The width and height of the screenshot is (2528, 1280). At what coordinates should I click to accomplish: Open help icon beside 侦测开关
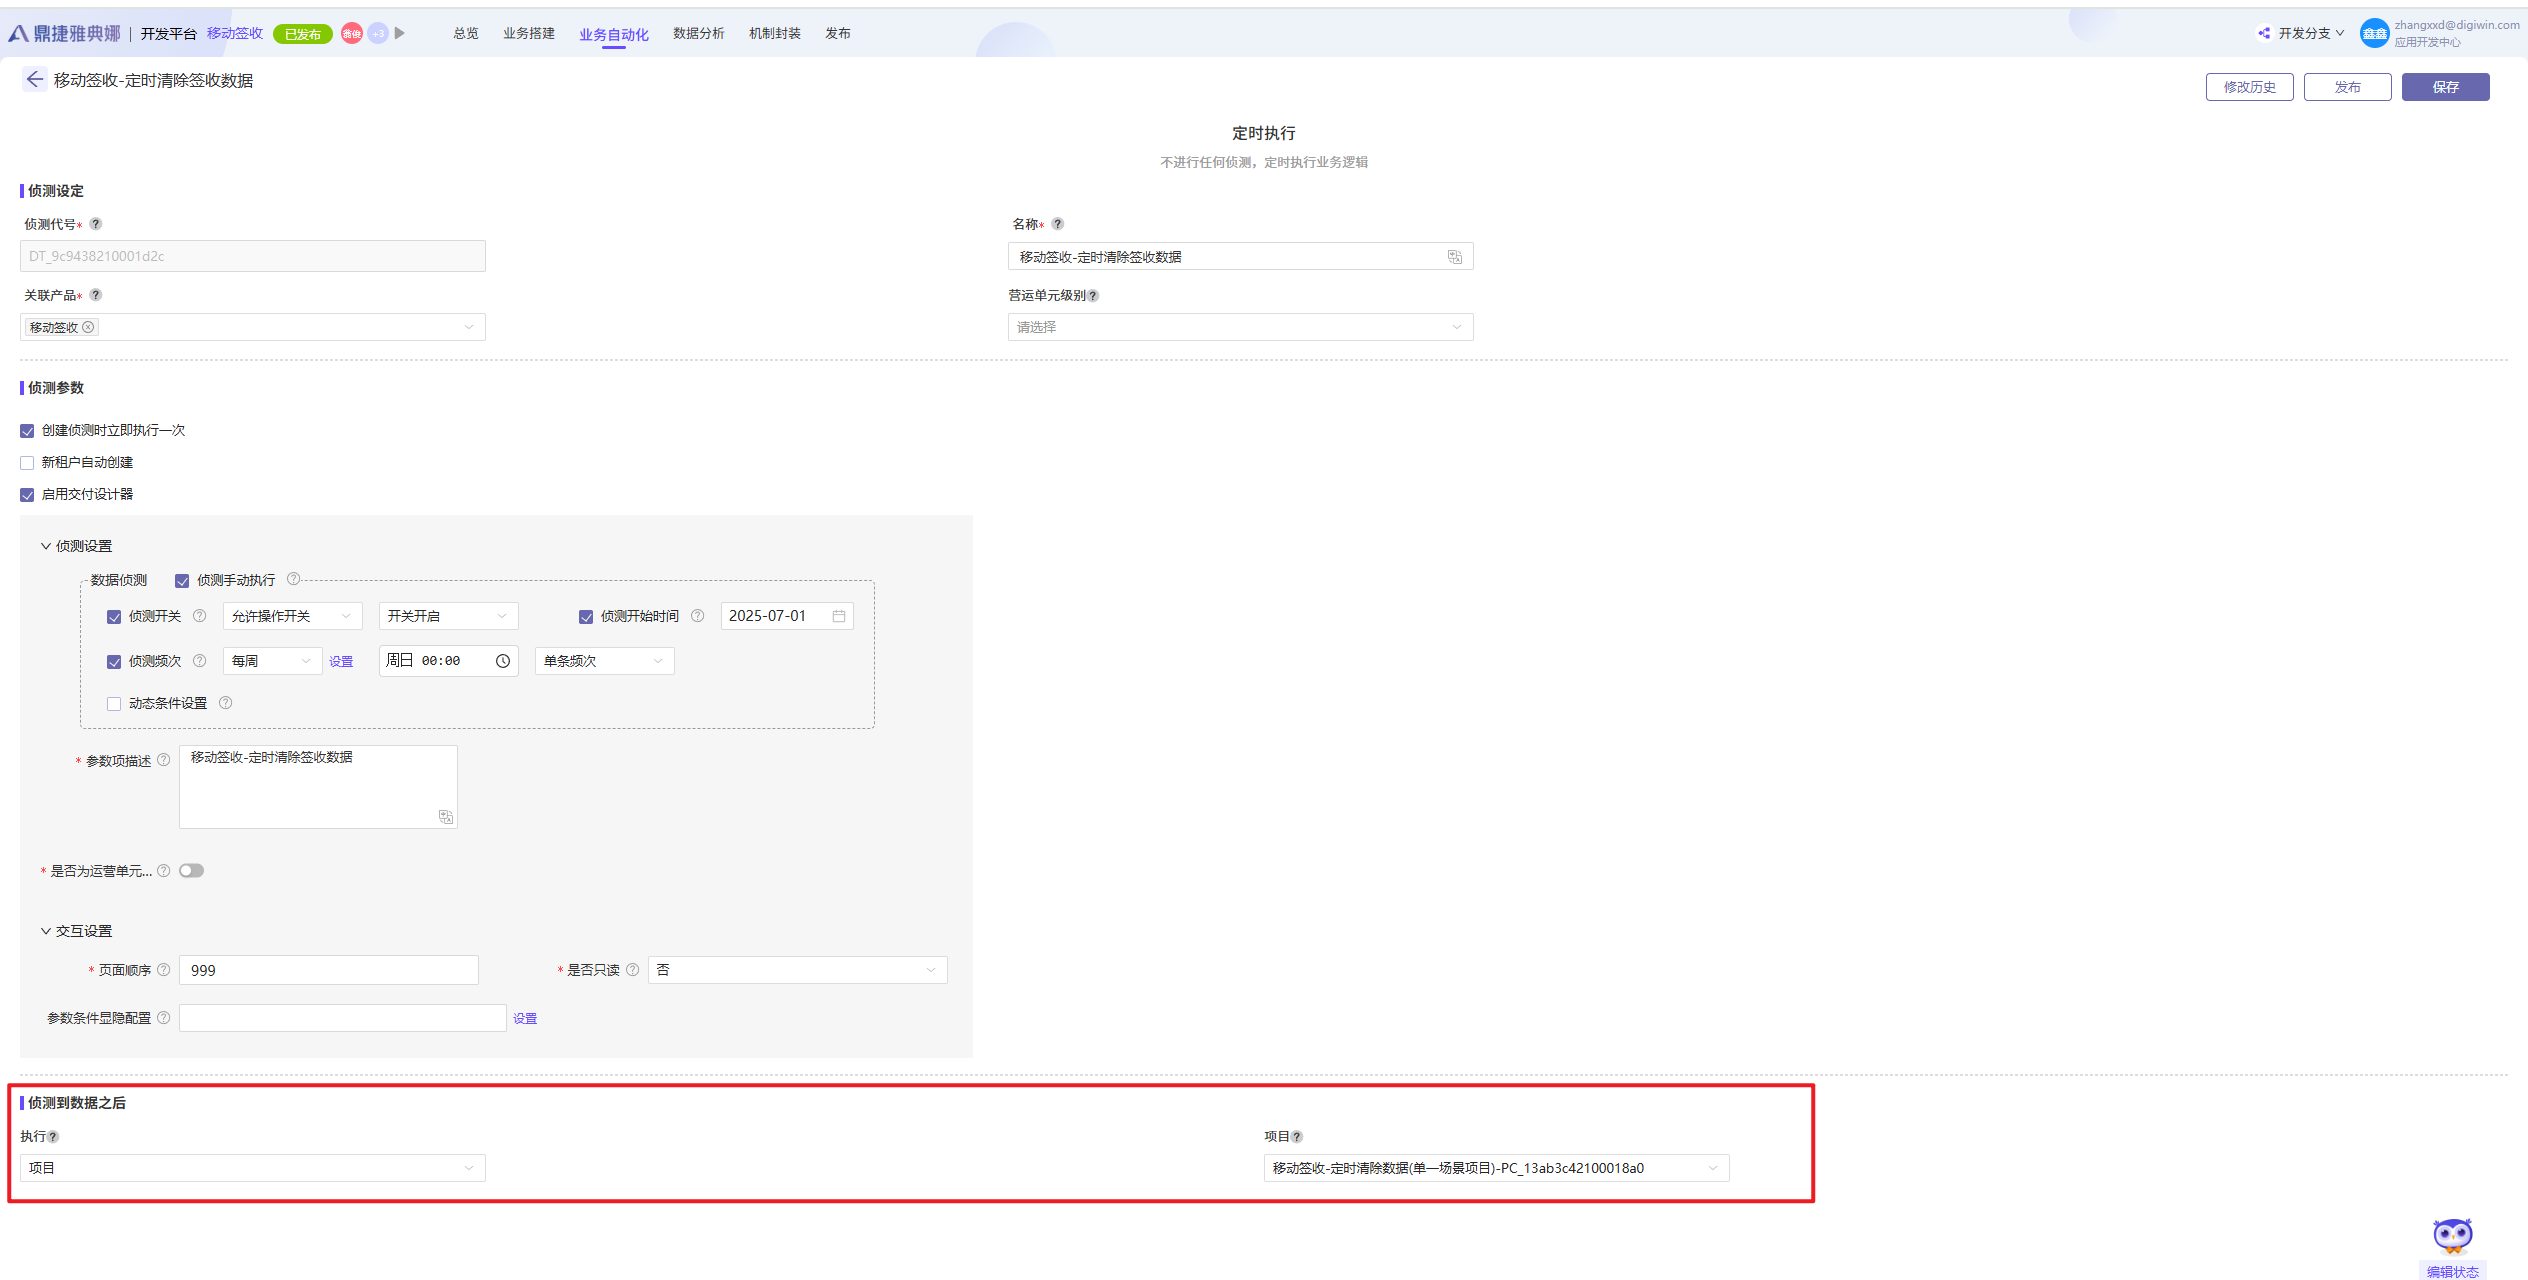[200, 616]
